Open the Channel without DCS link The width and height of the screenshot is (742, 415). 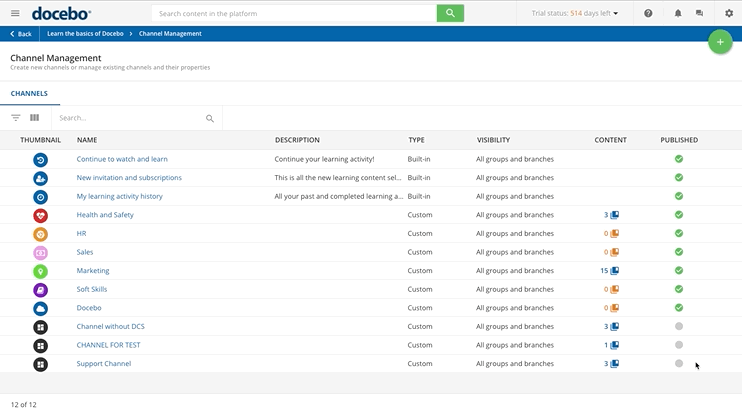click(111, 326)
